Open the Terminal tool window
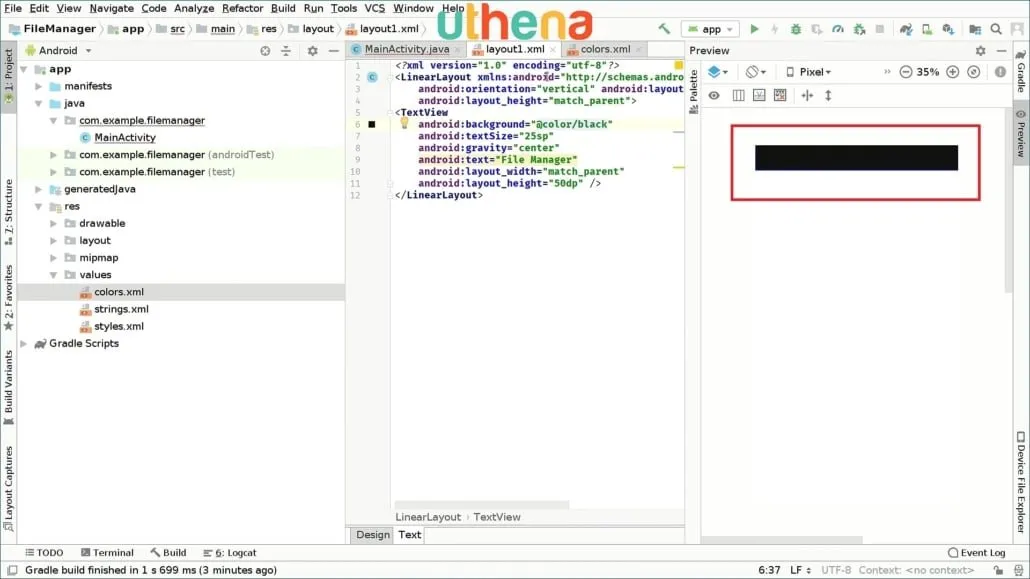Screen dimensions: 1030x579 107,553
